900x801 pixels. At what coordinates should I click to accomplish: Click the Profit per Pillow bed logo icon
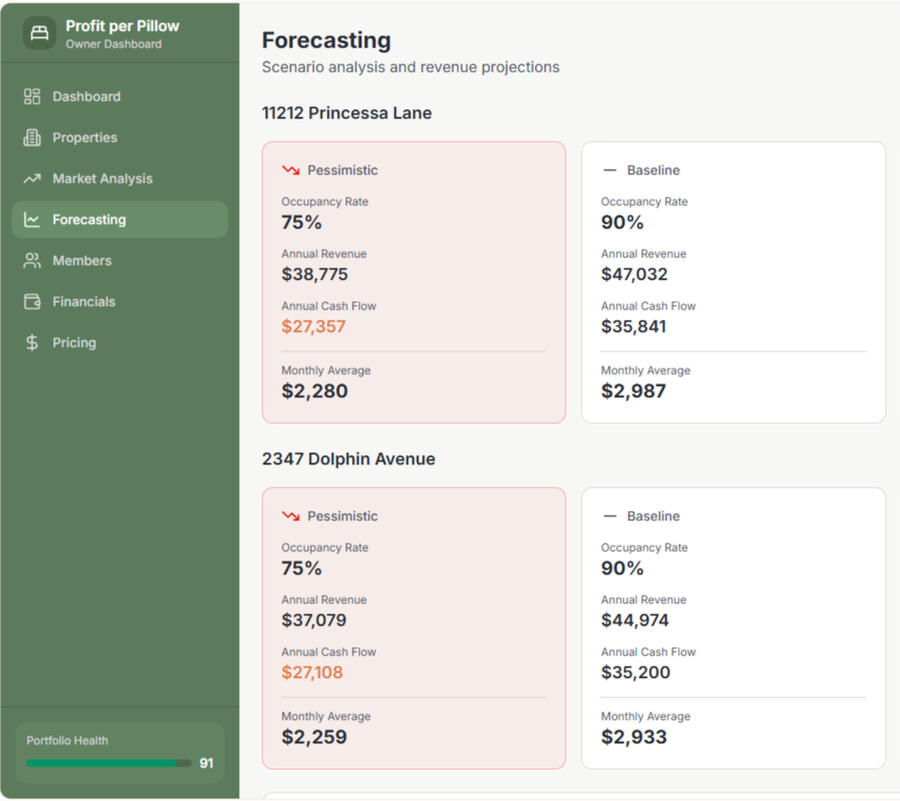pyautogui.click(x=40, y=33)
